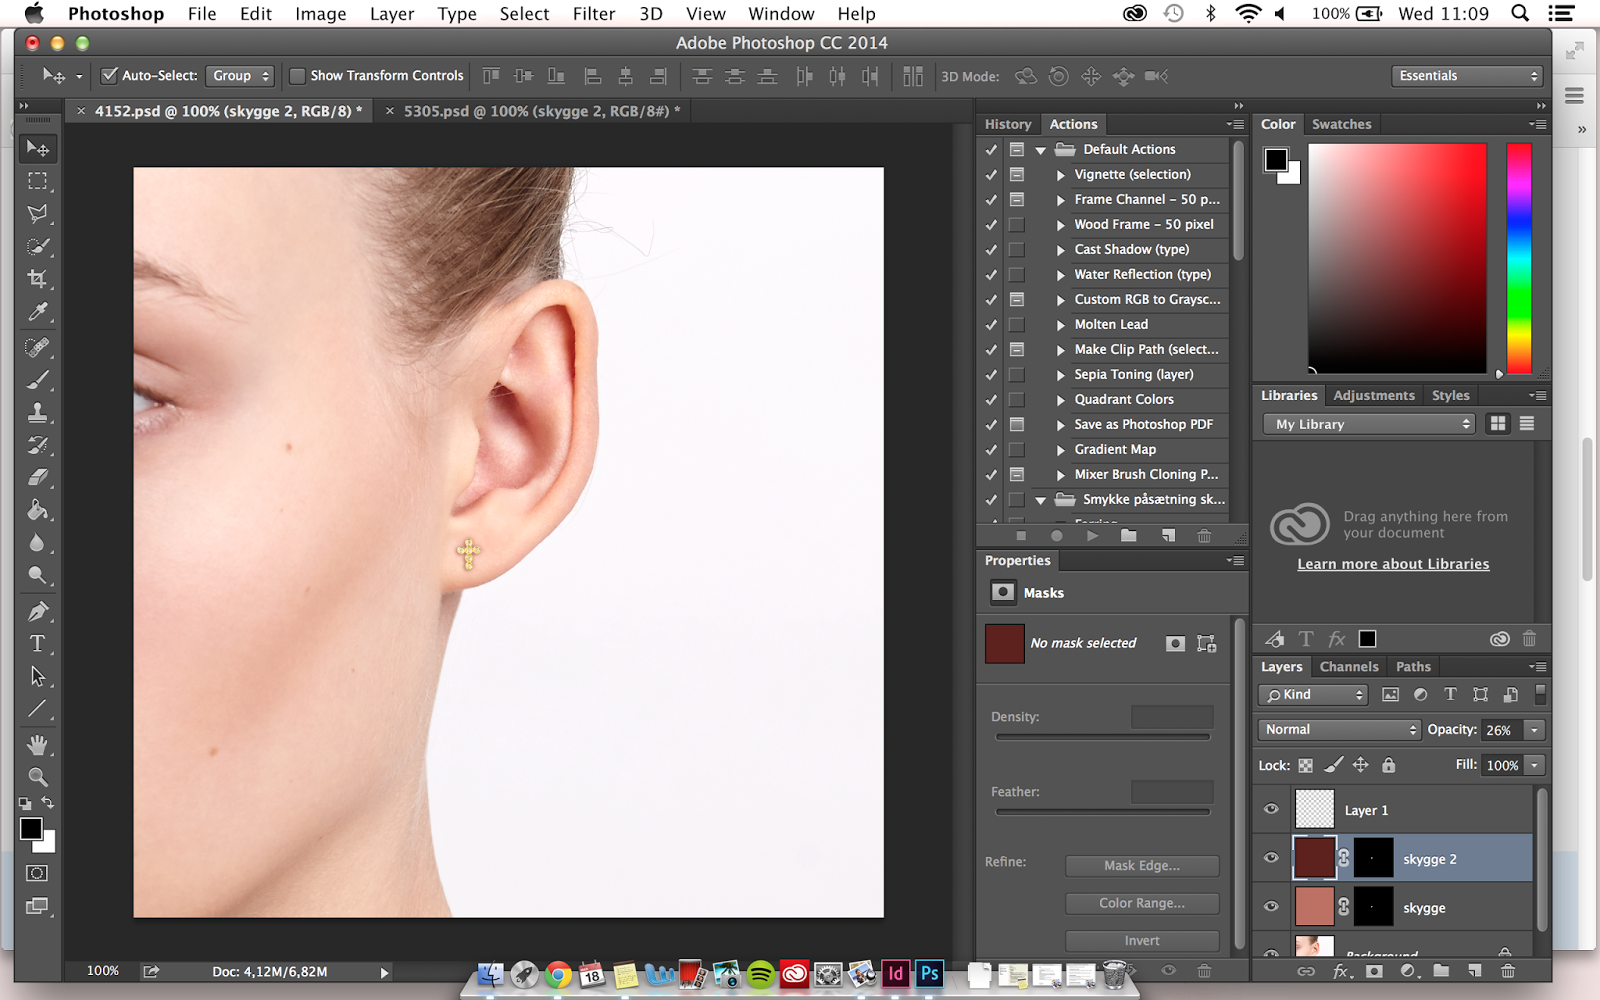
Task: Open the layer blend mode dropdown
Action: click(x=1339, y=730)
